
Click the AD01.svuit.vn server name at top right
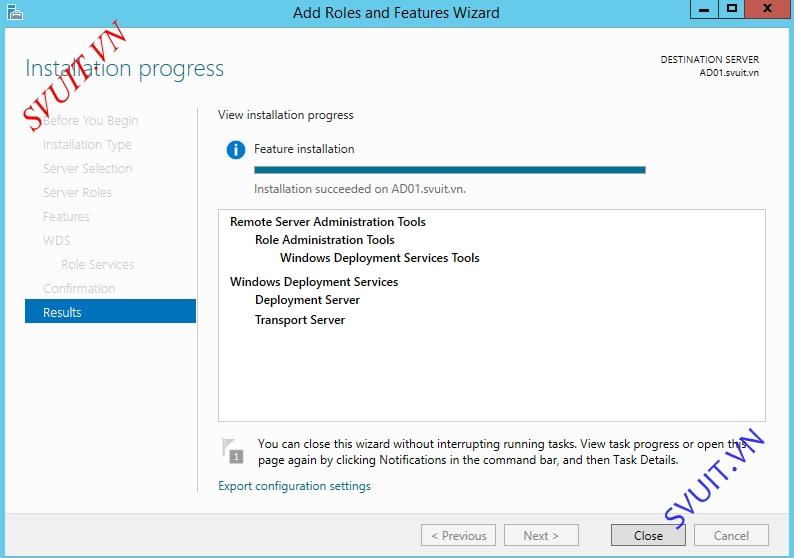[729, 72]
